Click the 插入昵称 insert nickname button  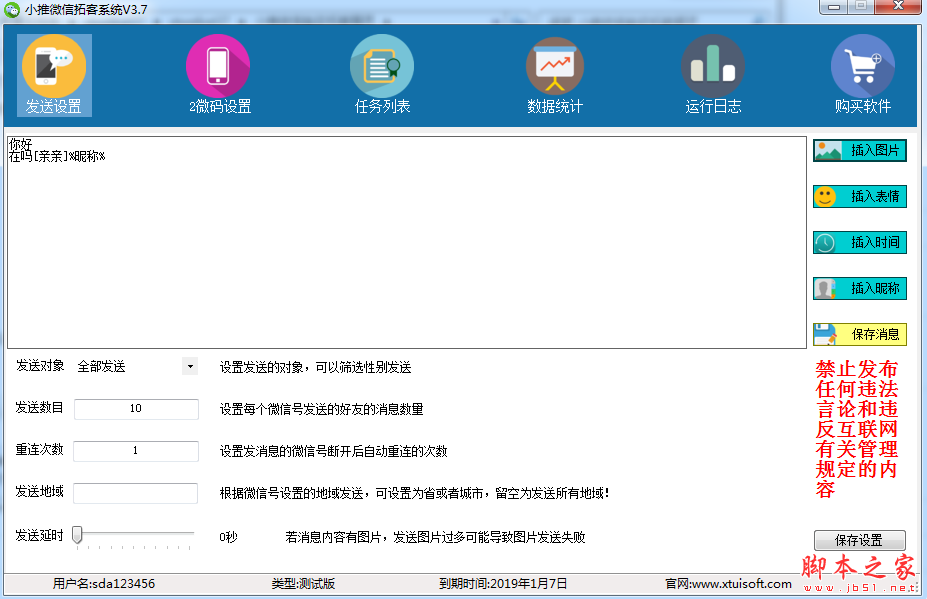pyautogui.click(x=860, y=289)
